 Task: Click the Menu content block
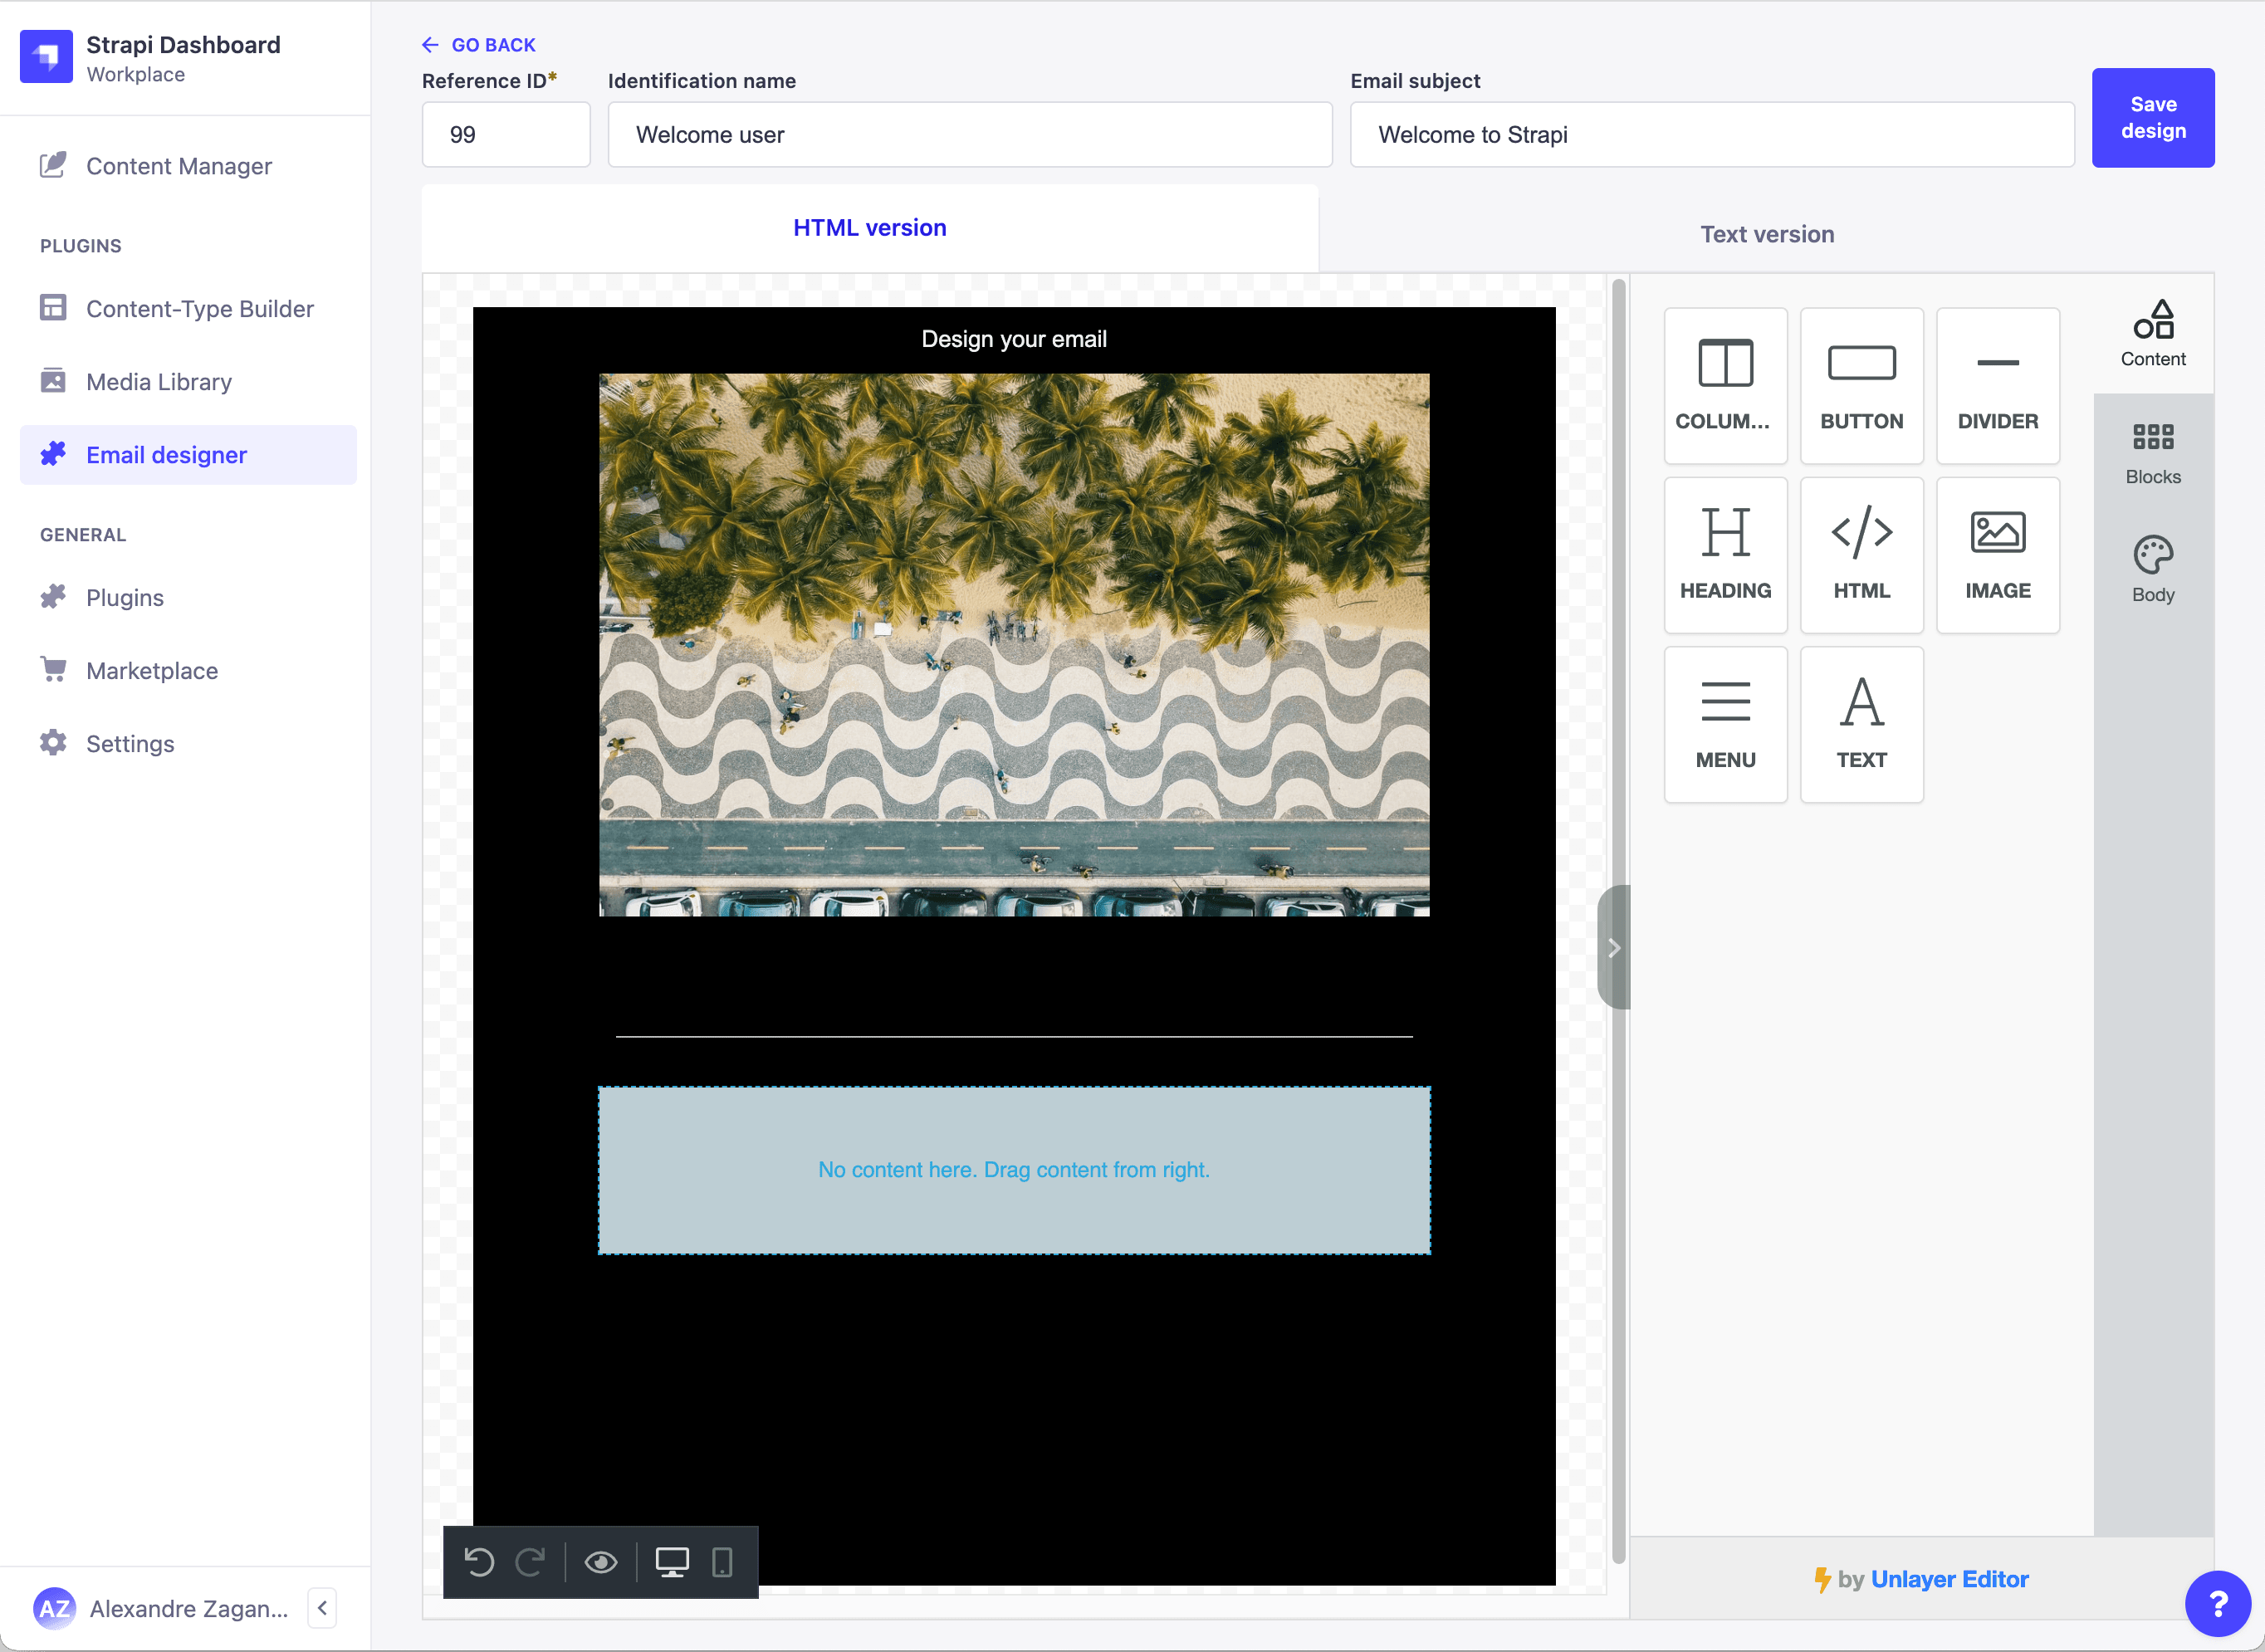pos(1725,723)
